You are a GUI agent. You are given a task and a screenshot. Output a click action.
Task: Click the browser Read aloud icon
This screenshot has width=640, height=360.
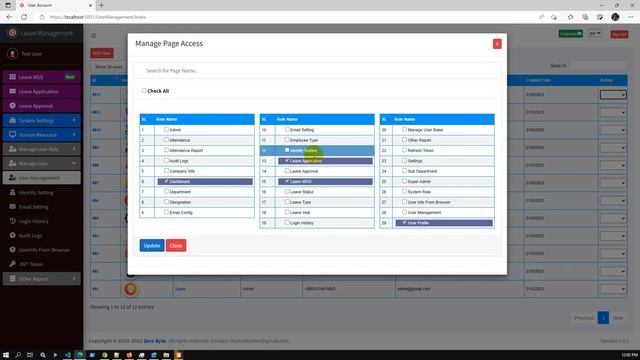[x=541, y=17]
